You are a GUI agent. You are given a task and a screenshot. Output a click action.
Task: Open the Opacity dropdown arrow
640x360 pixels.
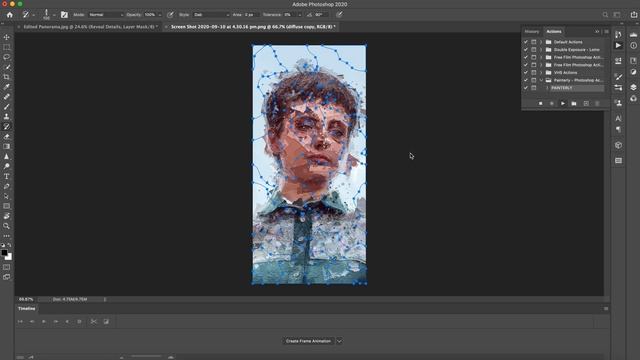[x=160, y=15]
